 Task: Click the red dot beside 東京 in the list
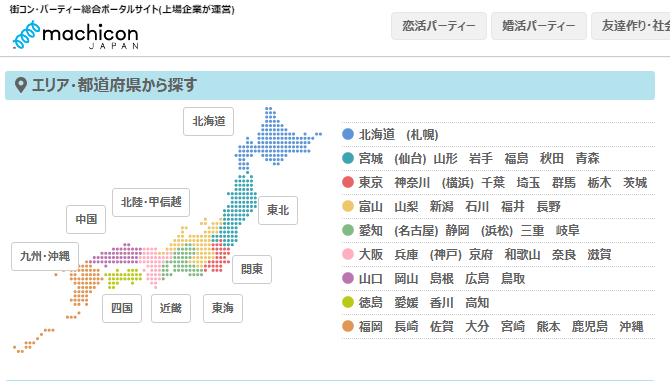pyautogui.click(x=348, y=182)
